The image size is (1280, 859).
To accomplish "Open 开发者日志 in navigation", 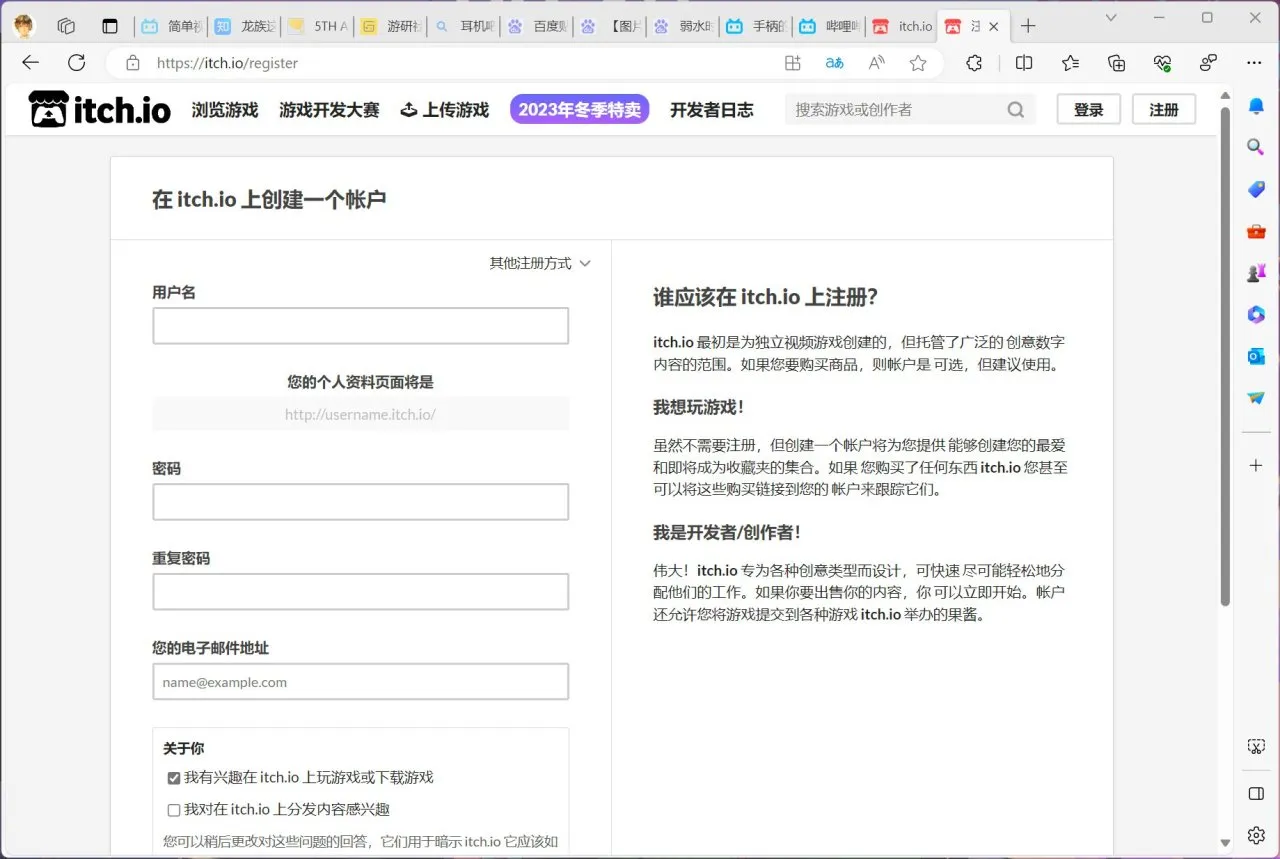I will (712, 110).
